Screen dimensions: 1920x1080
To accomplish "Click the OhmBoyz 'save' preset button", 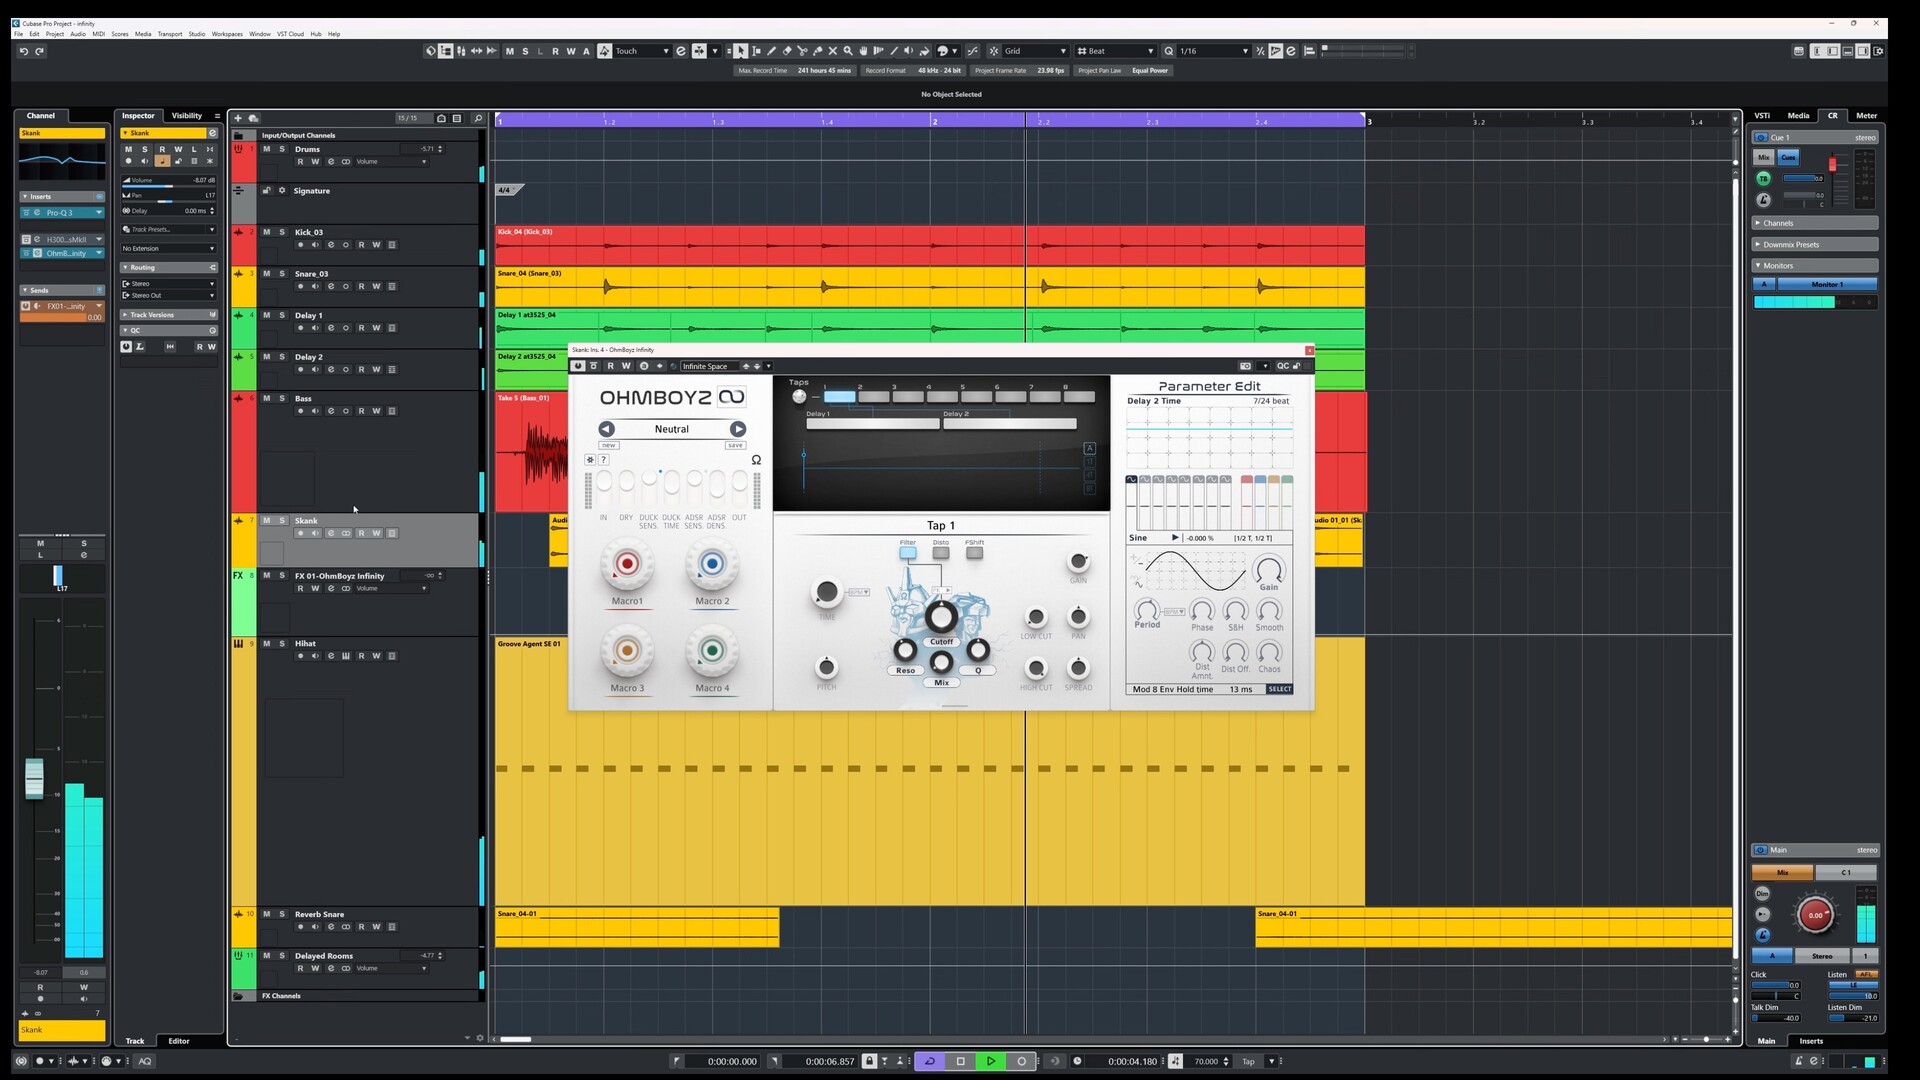I will (735, 445).
